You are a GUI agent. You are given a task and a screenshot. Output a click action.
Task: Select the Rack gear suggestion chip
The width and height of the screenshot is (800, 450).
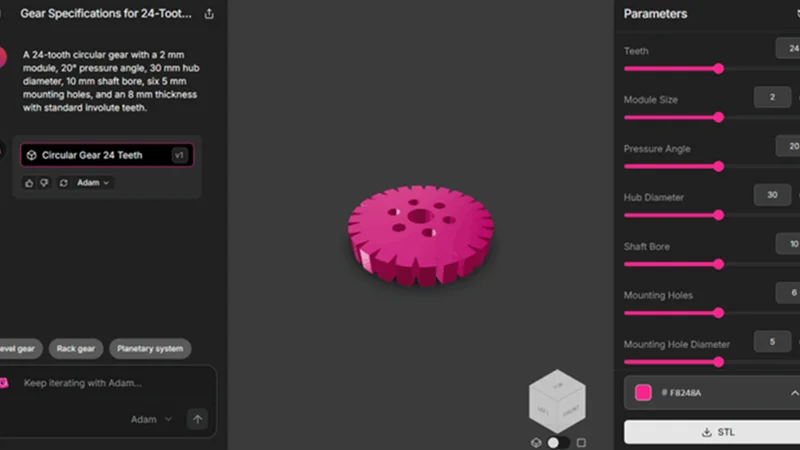pos(76,348)
